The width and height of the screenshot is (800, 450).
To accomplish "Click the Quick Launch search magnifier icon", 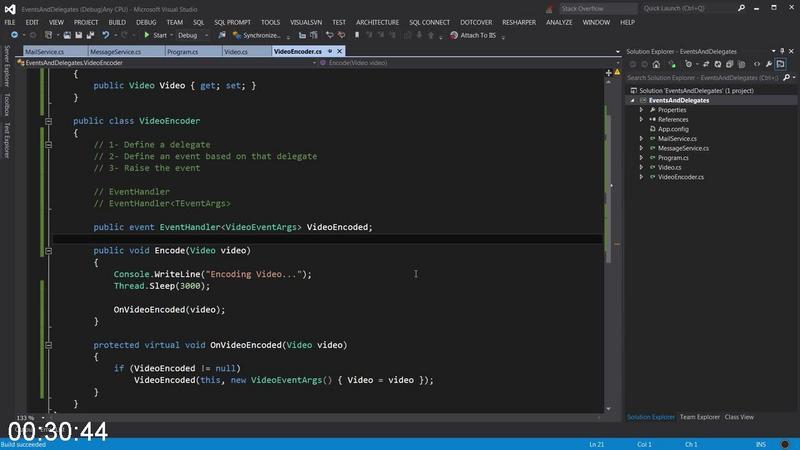I will pos(741,8).
